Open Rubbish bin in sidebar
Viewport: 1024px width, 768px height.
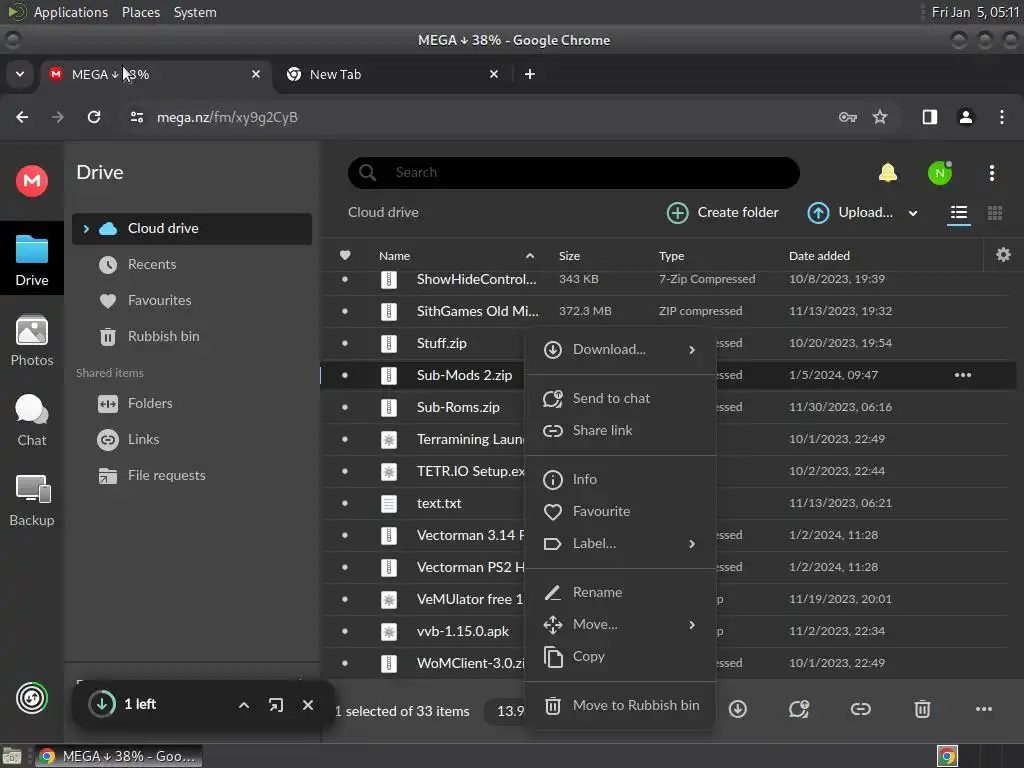(x=192, y=336)
